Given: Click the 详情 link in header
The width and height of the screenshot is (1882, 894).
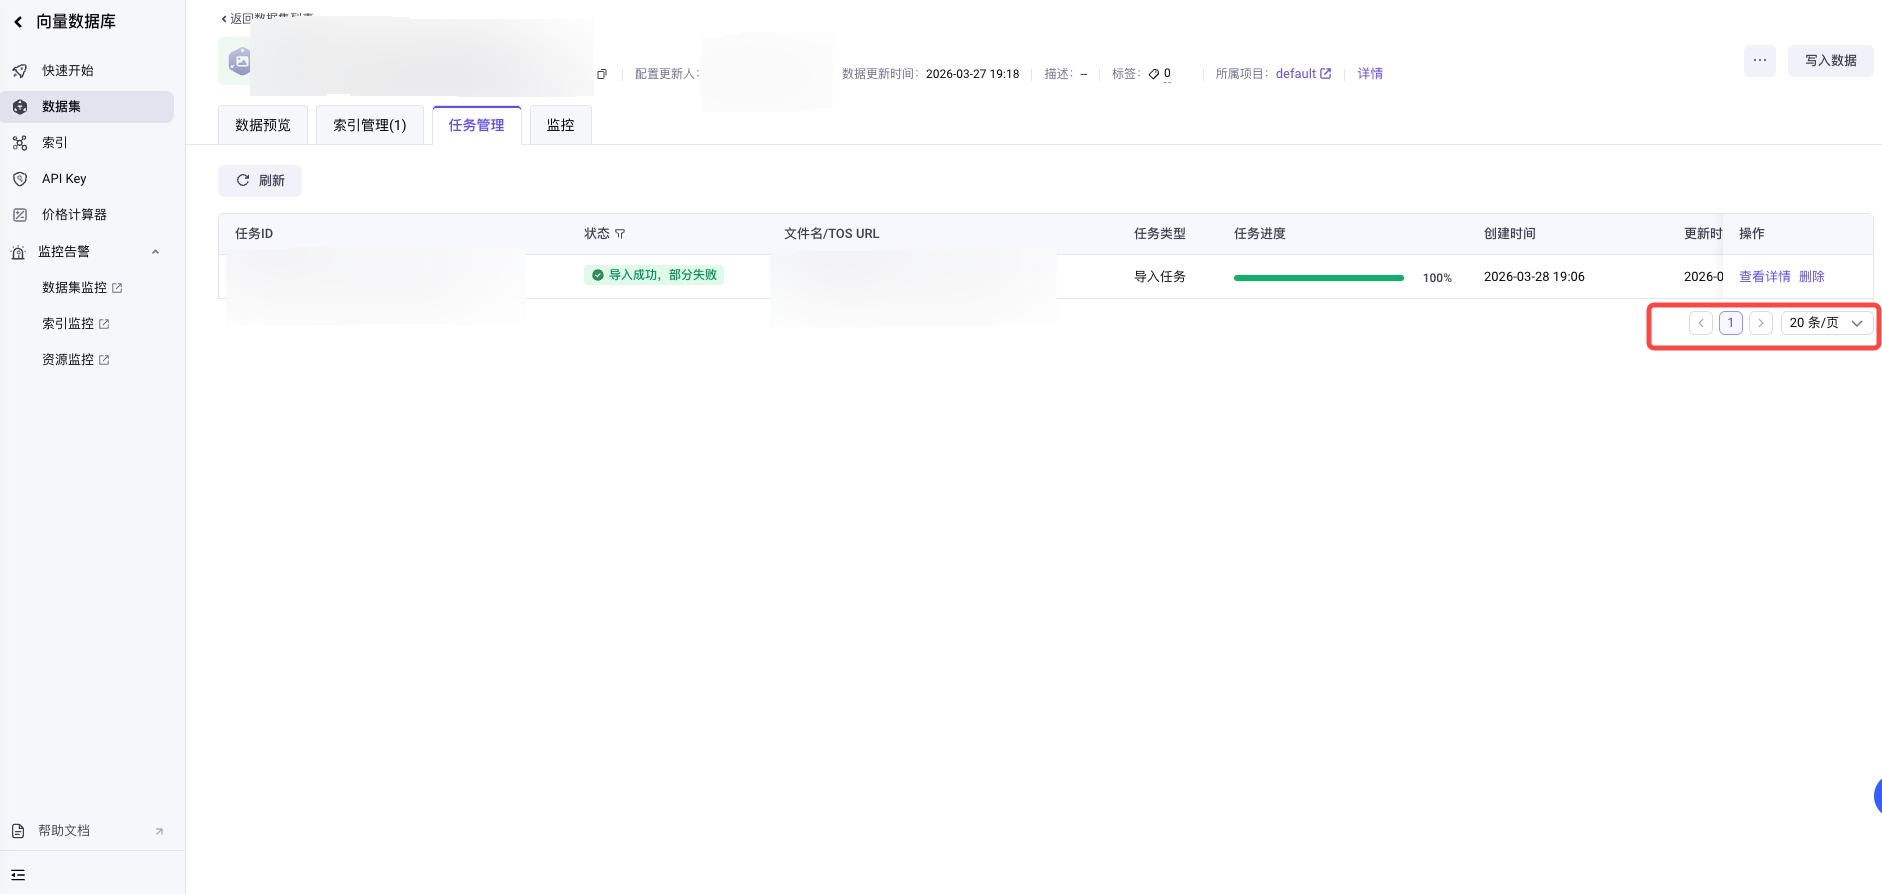Looking at the screenshot, I should [x=1370, y=73].
